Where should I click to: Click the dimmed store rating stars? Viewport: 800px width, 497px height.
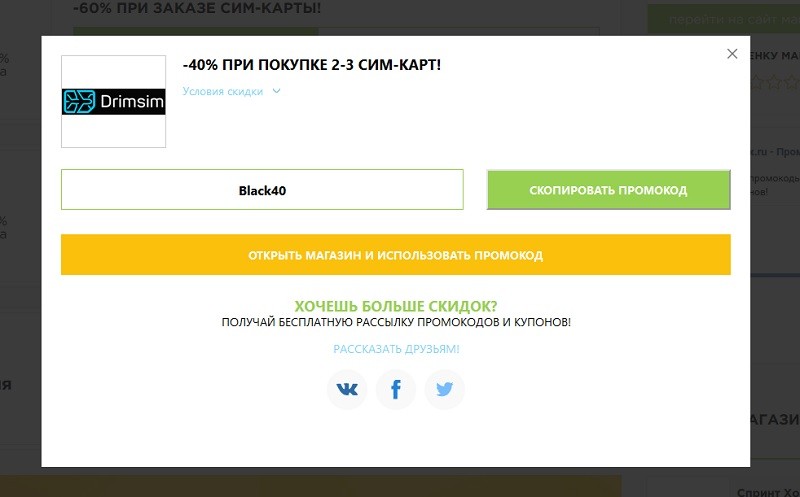click(774, 82)
